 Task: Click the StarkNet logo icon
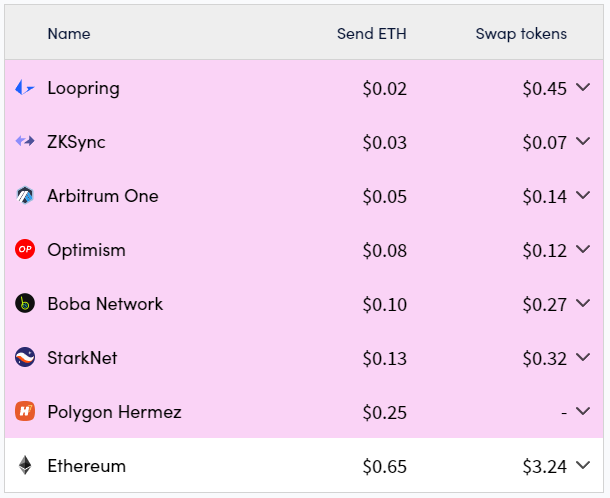(x=25, y=357)
